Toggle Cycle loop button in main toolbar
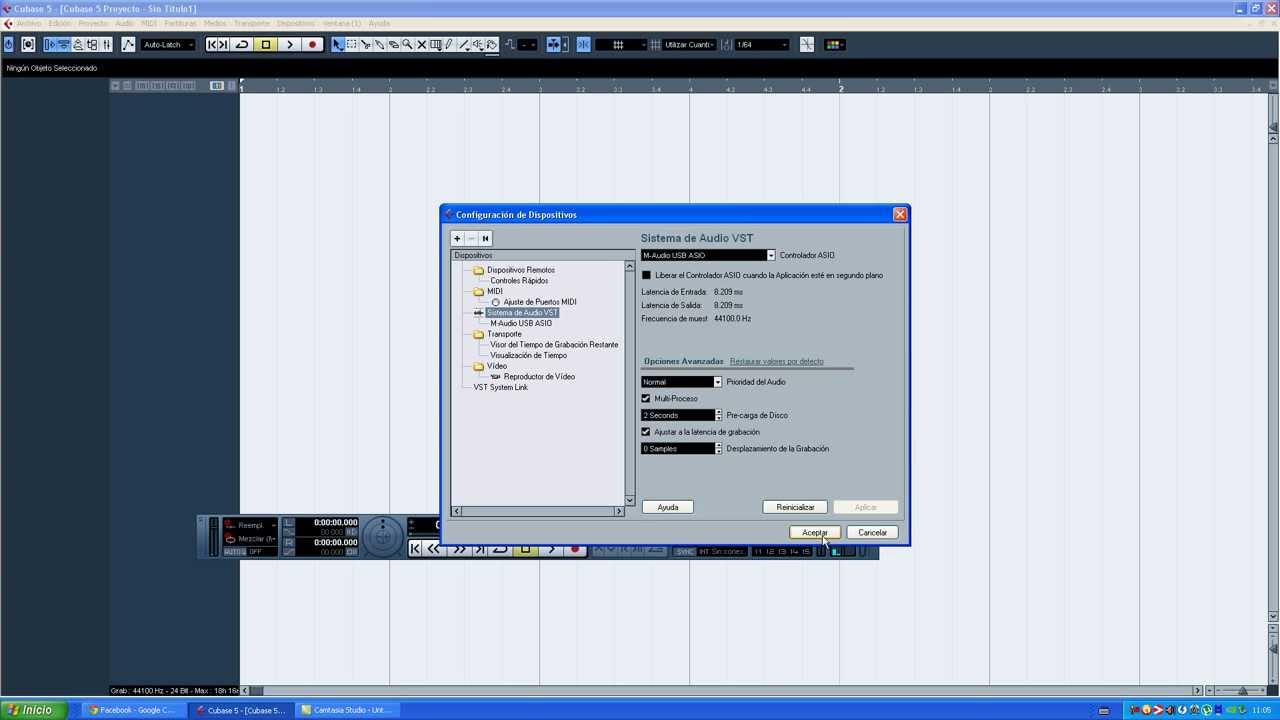The height and width of the screenshot is (720, 1280). click(242, 45)
